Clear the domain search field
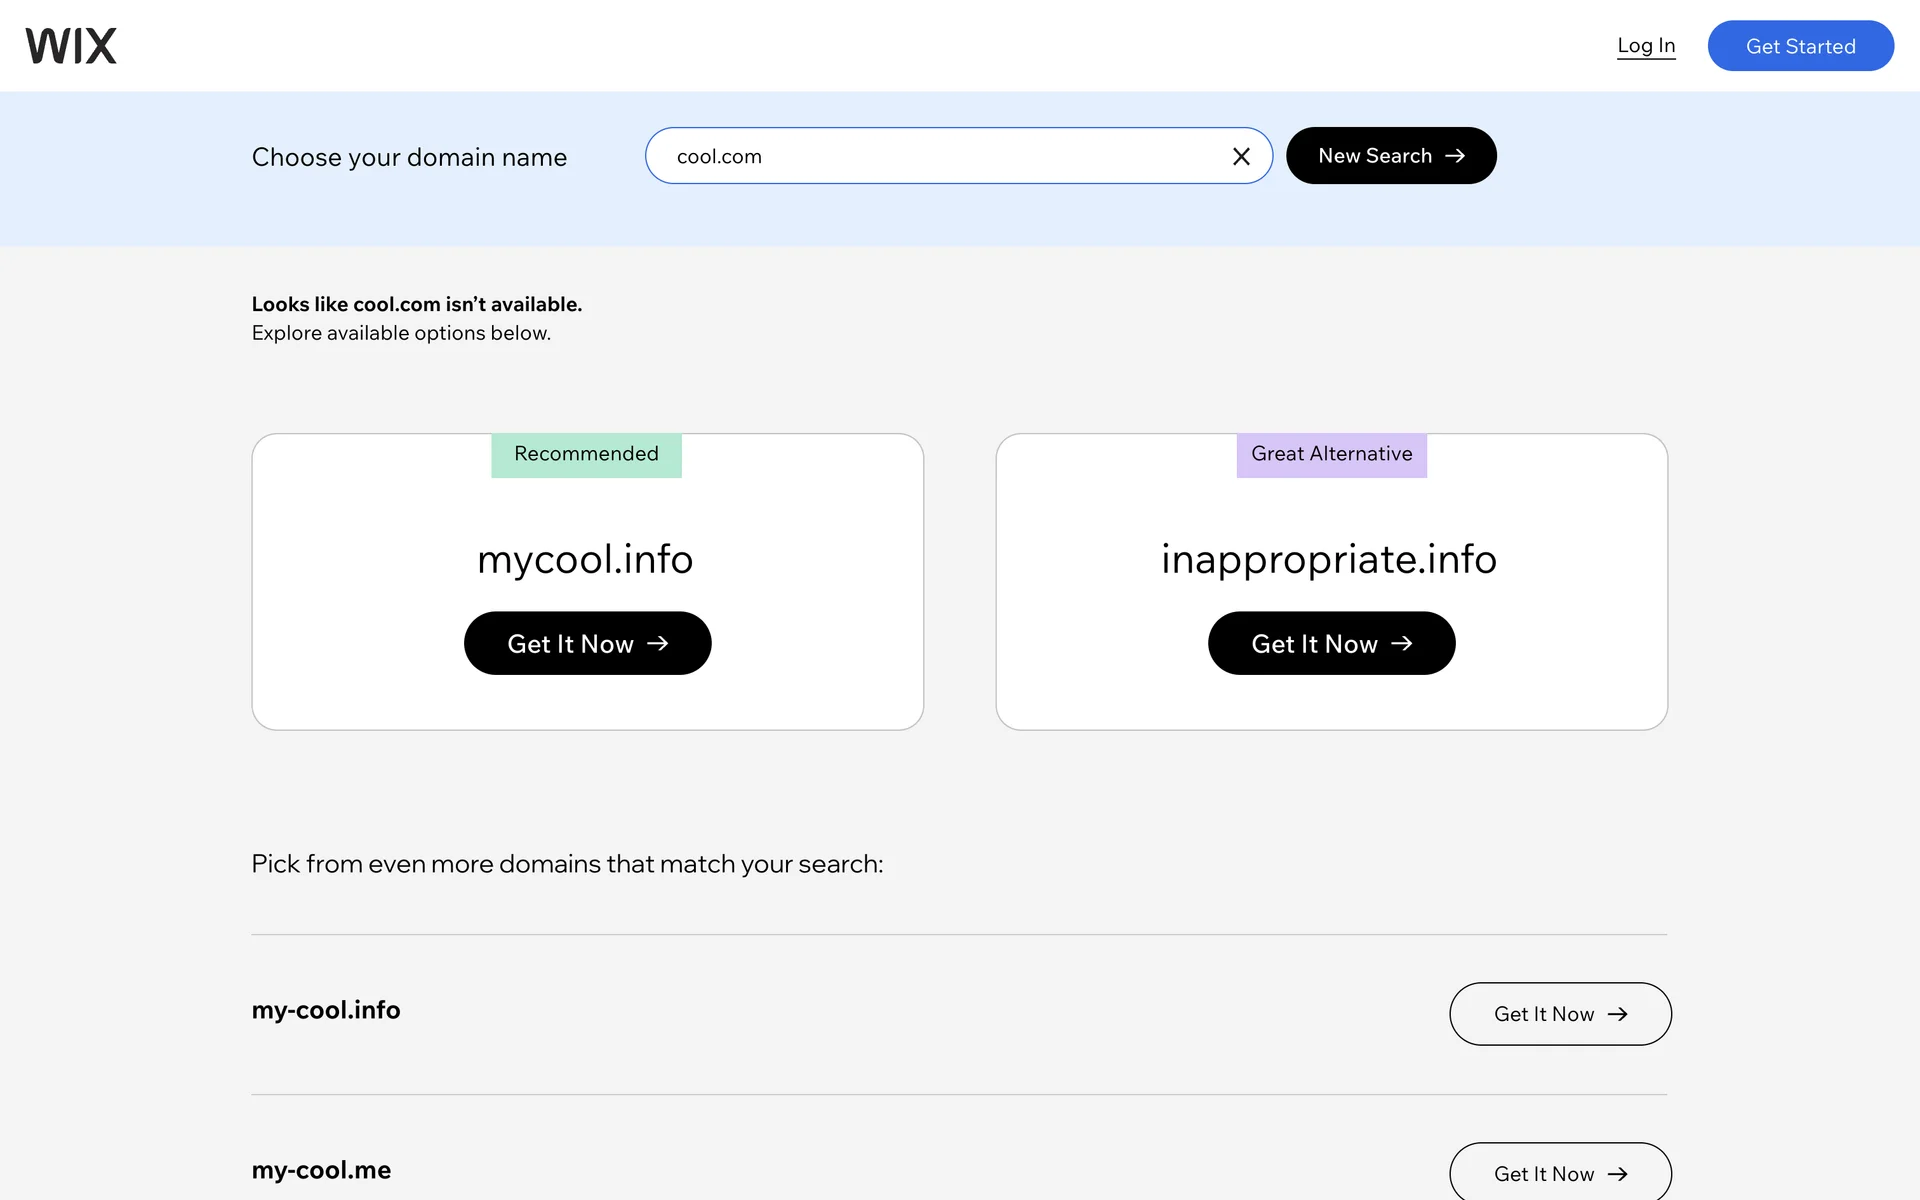The image size is (1920, 1200). 1241,156
